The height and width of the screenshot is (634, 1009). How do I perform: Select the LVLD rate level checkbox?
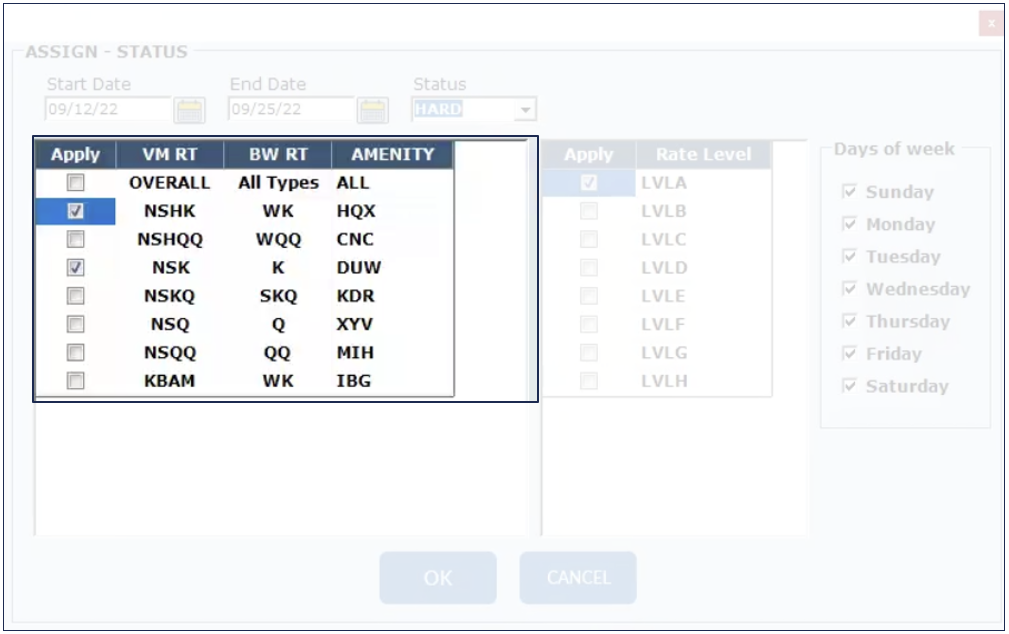pos(589,268)
